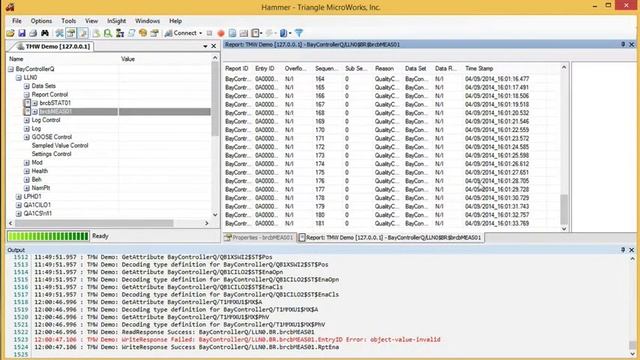Expand the QA1CILO1 node
Viewport: 640px width, 360px height.
coord(19,205)
